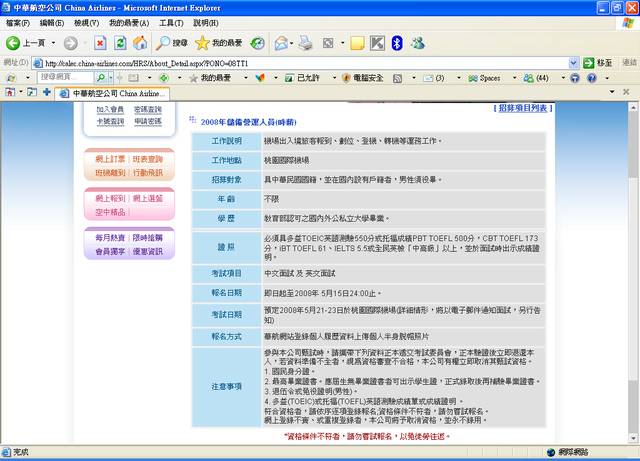
Task: Select the 中華航空公司 China Airline tab
Action: click(x=113, y=94)
